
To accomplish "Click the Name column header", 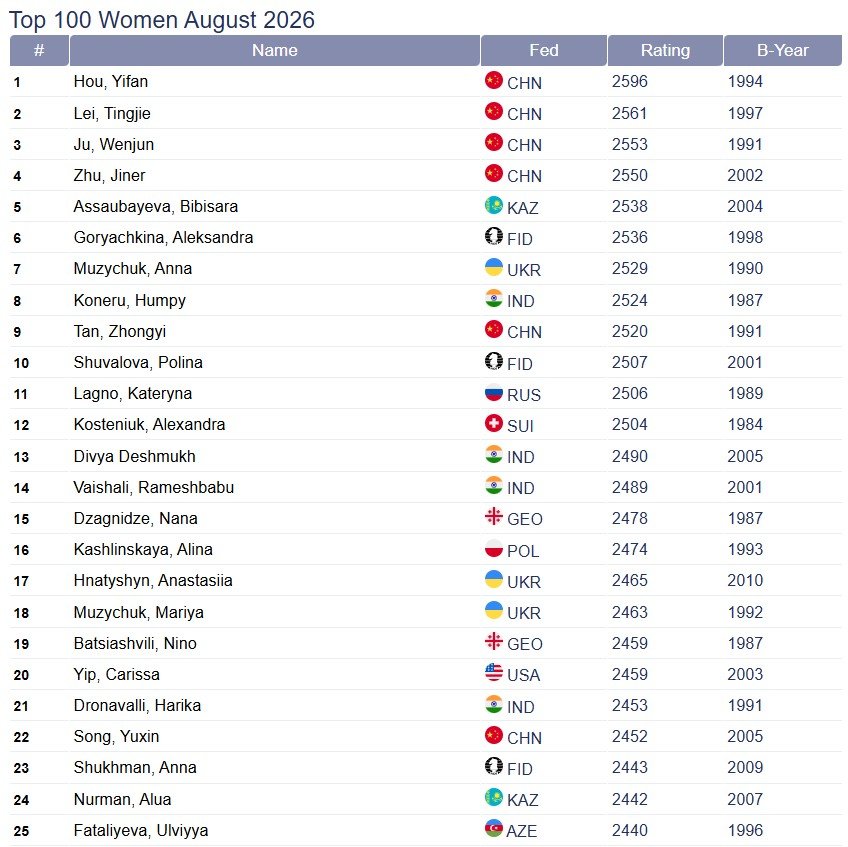I will tap(275, 50).
